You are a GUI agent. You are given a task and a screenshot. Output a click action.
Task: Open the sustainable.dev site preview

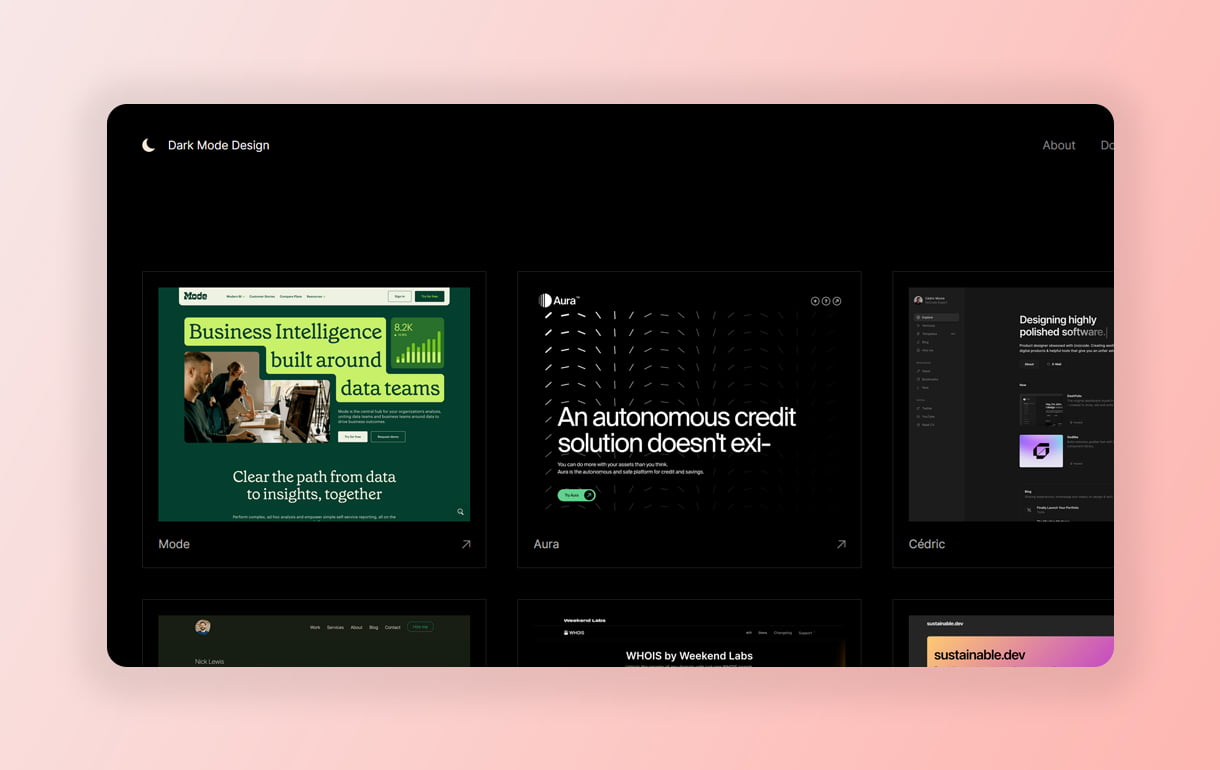[1011, 641]
